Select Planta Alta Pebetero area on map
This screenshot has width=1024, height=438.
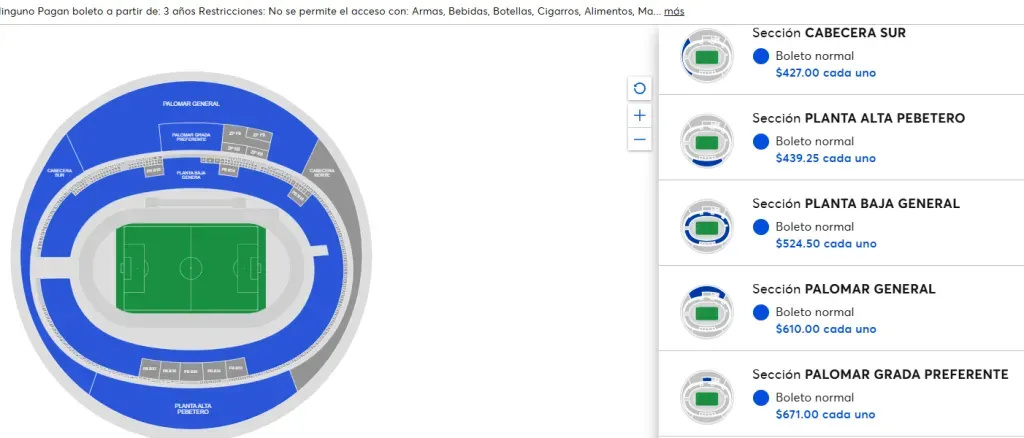189,407
